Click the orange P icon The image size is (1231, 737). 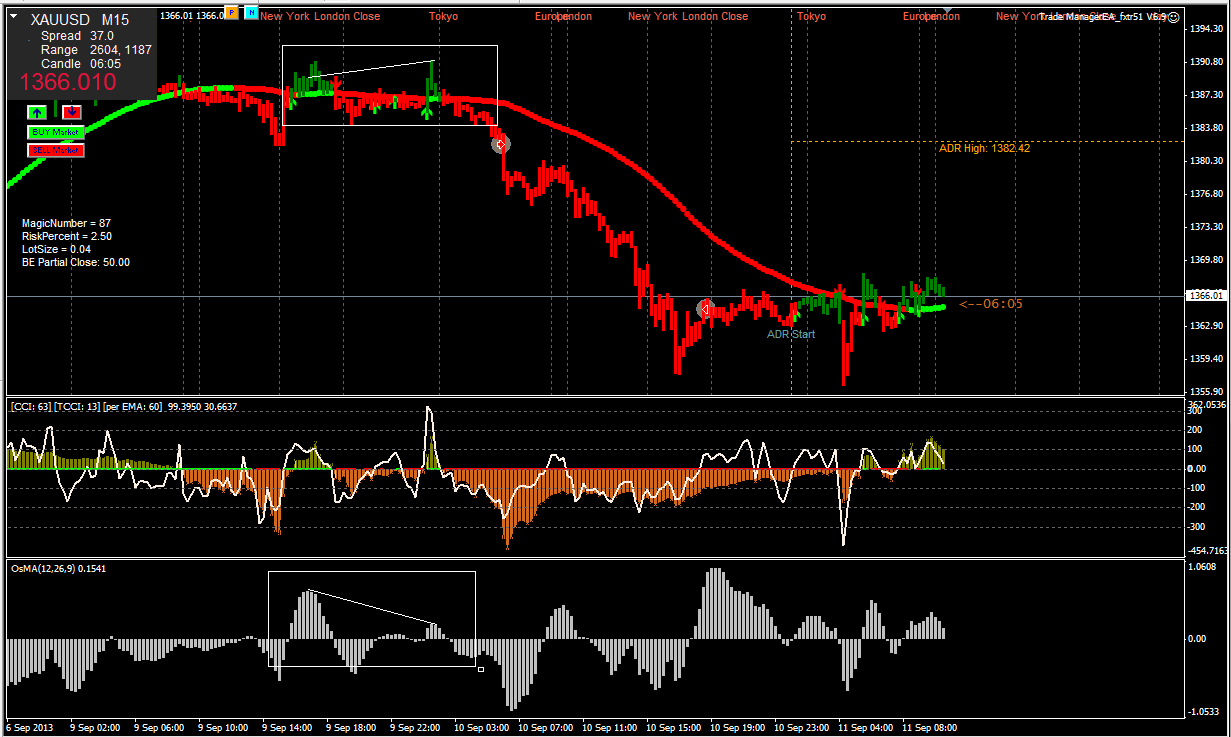232,13
